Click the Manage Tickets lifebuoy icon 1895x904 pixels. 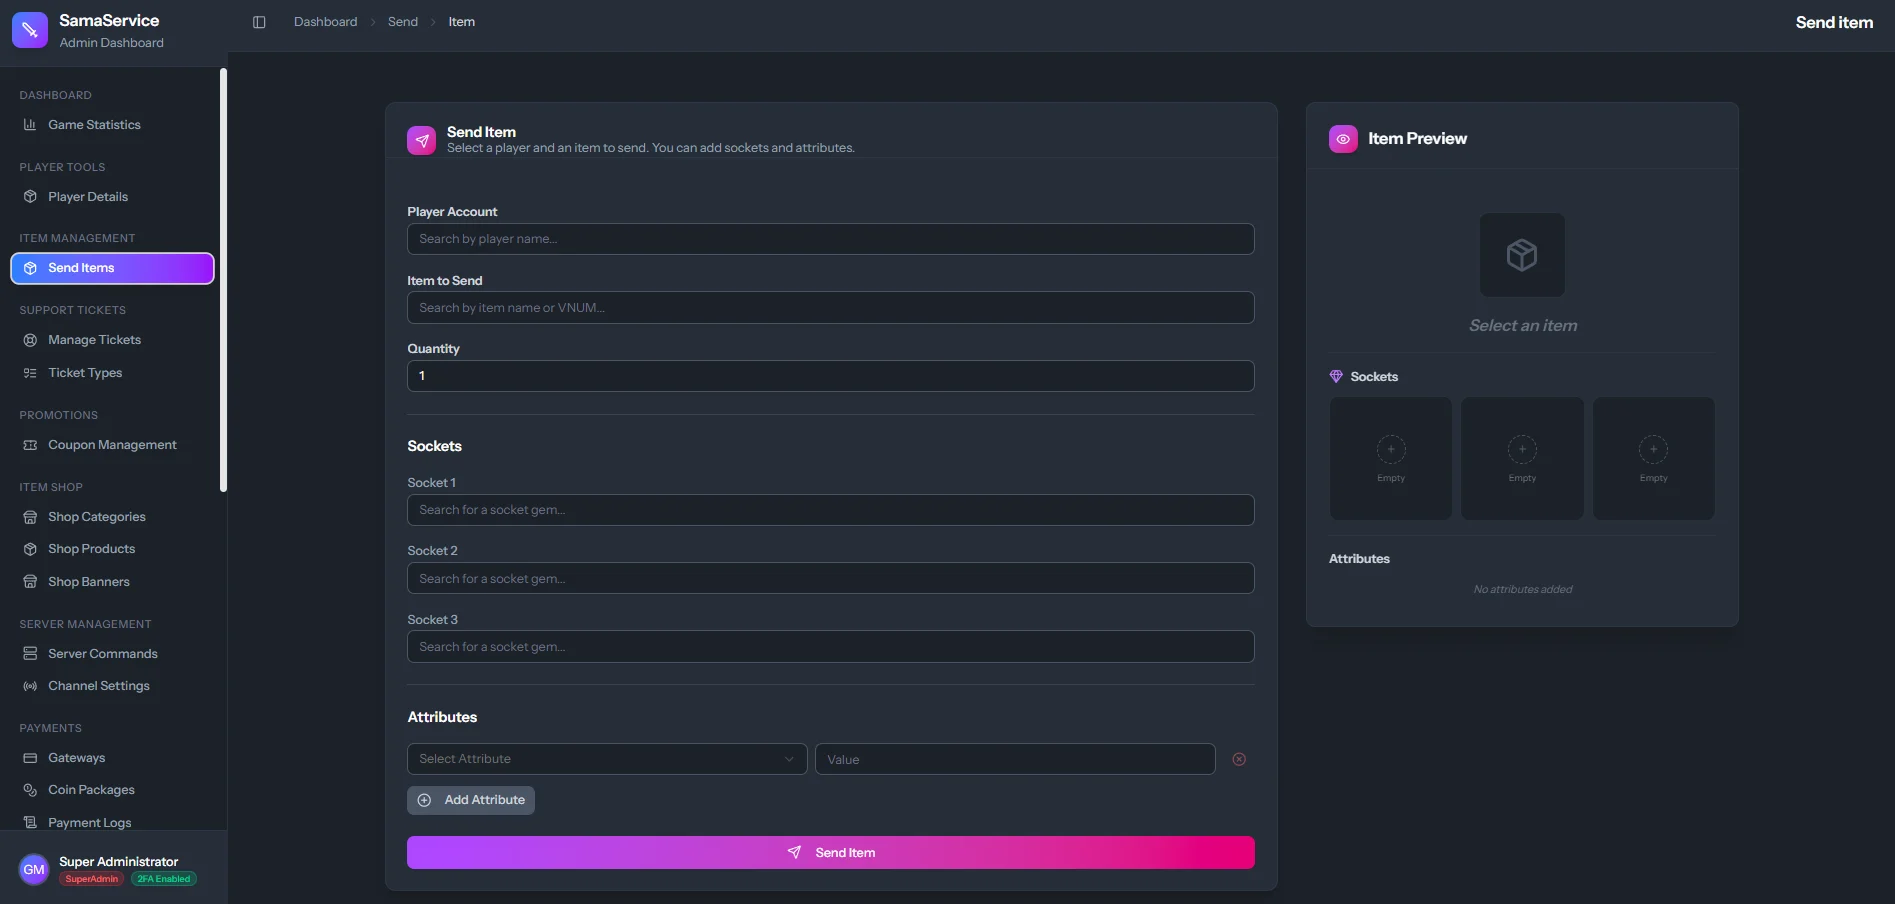30,340
